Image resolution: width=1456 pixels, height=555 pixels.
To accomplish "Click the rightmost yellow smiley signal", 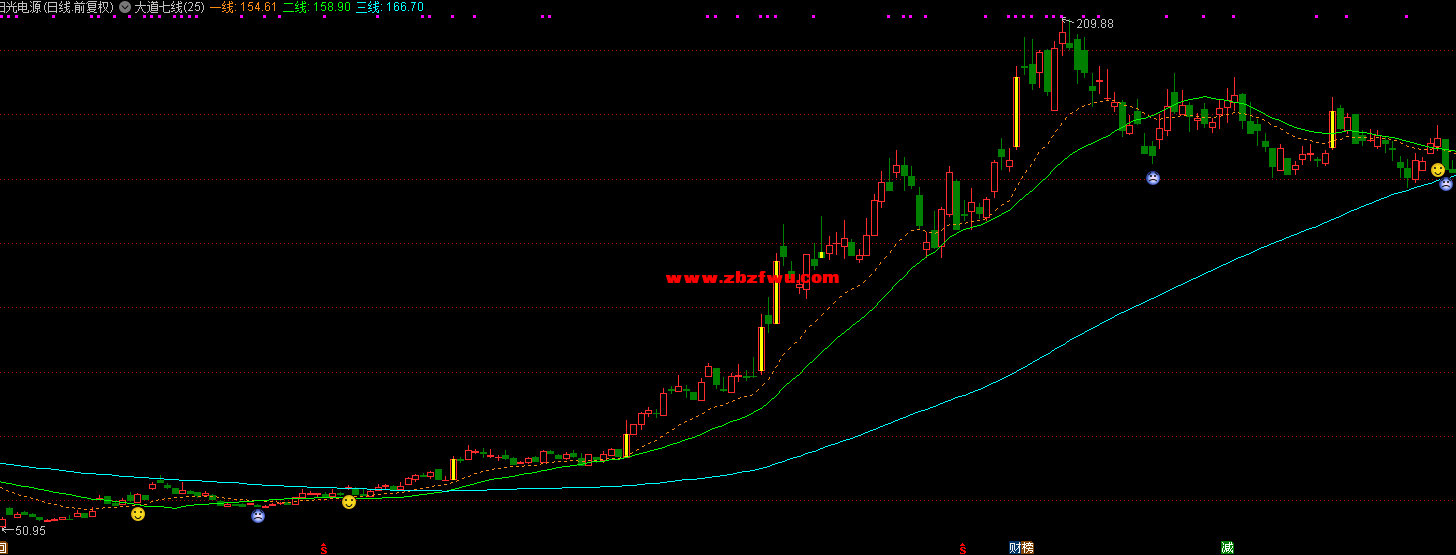I will [x=1437, y=170].
